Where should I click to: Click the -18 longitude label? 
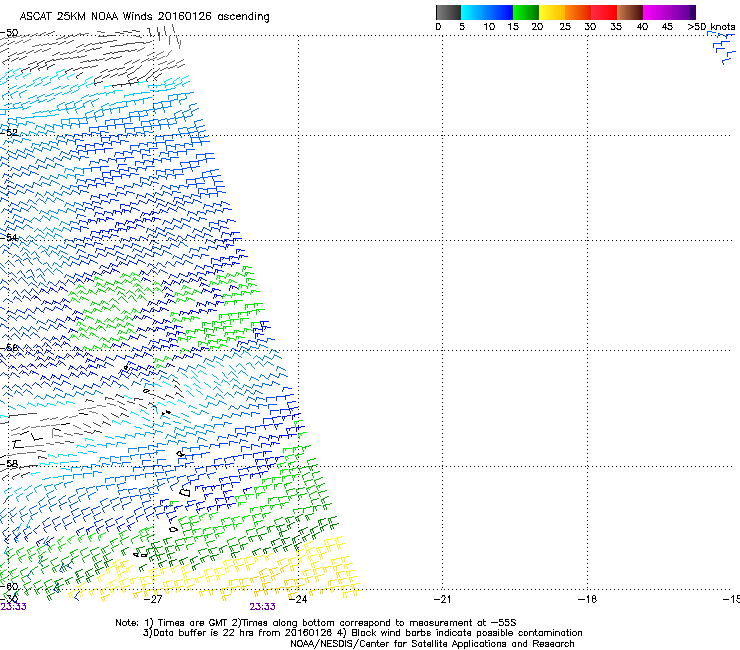click(587, 599)
